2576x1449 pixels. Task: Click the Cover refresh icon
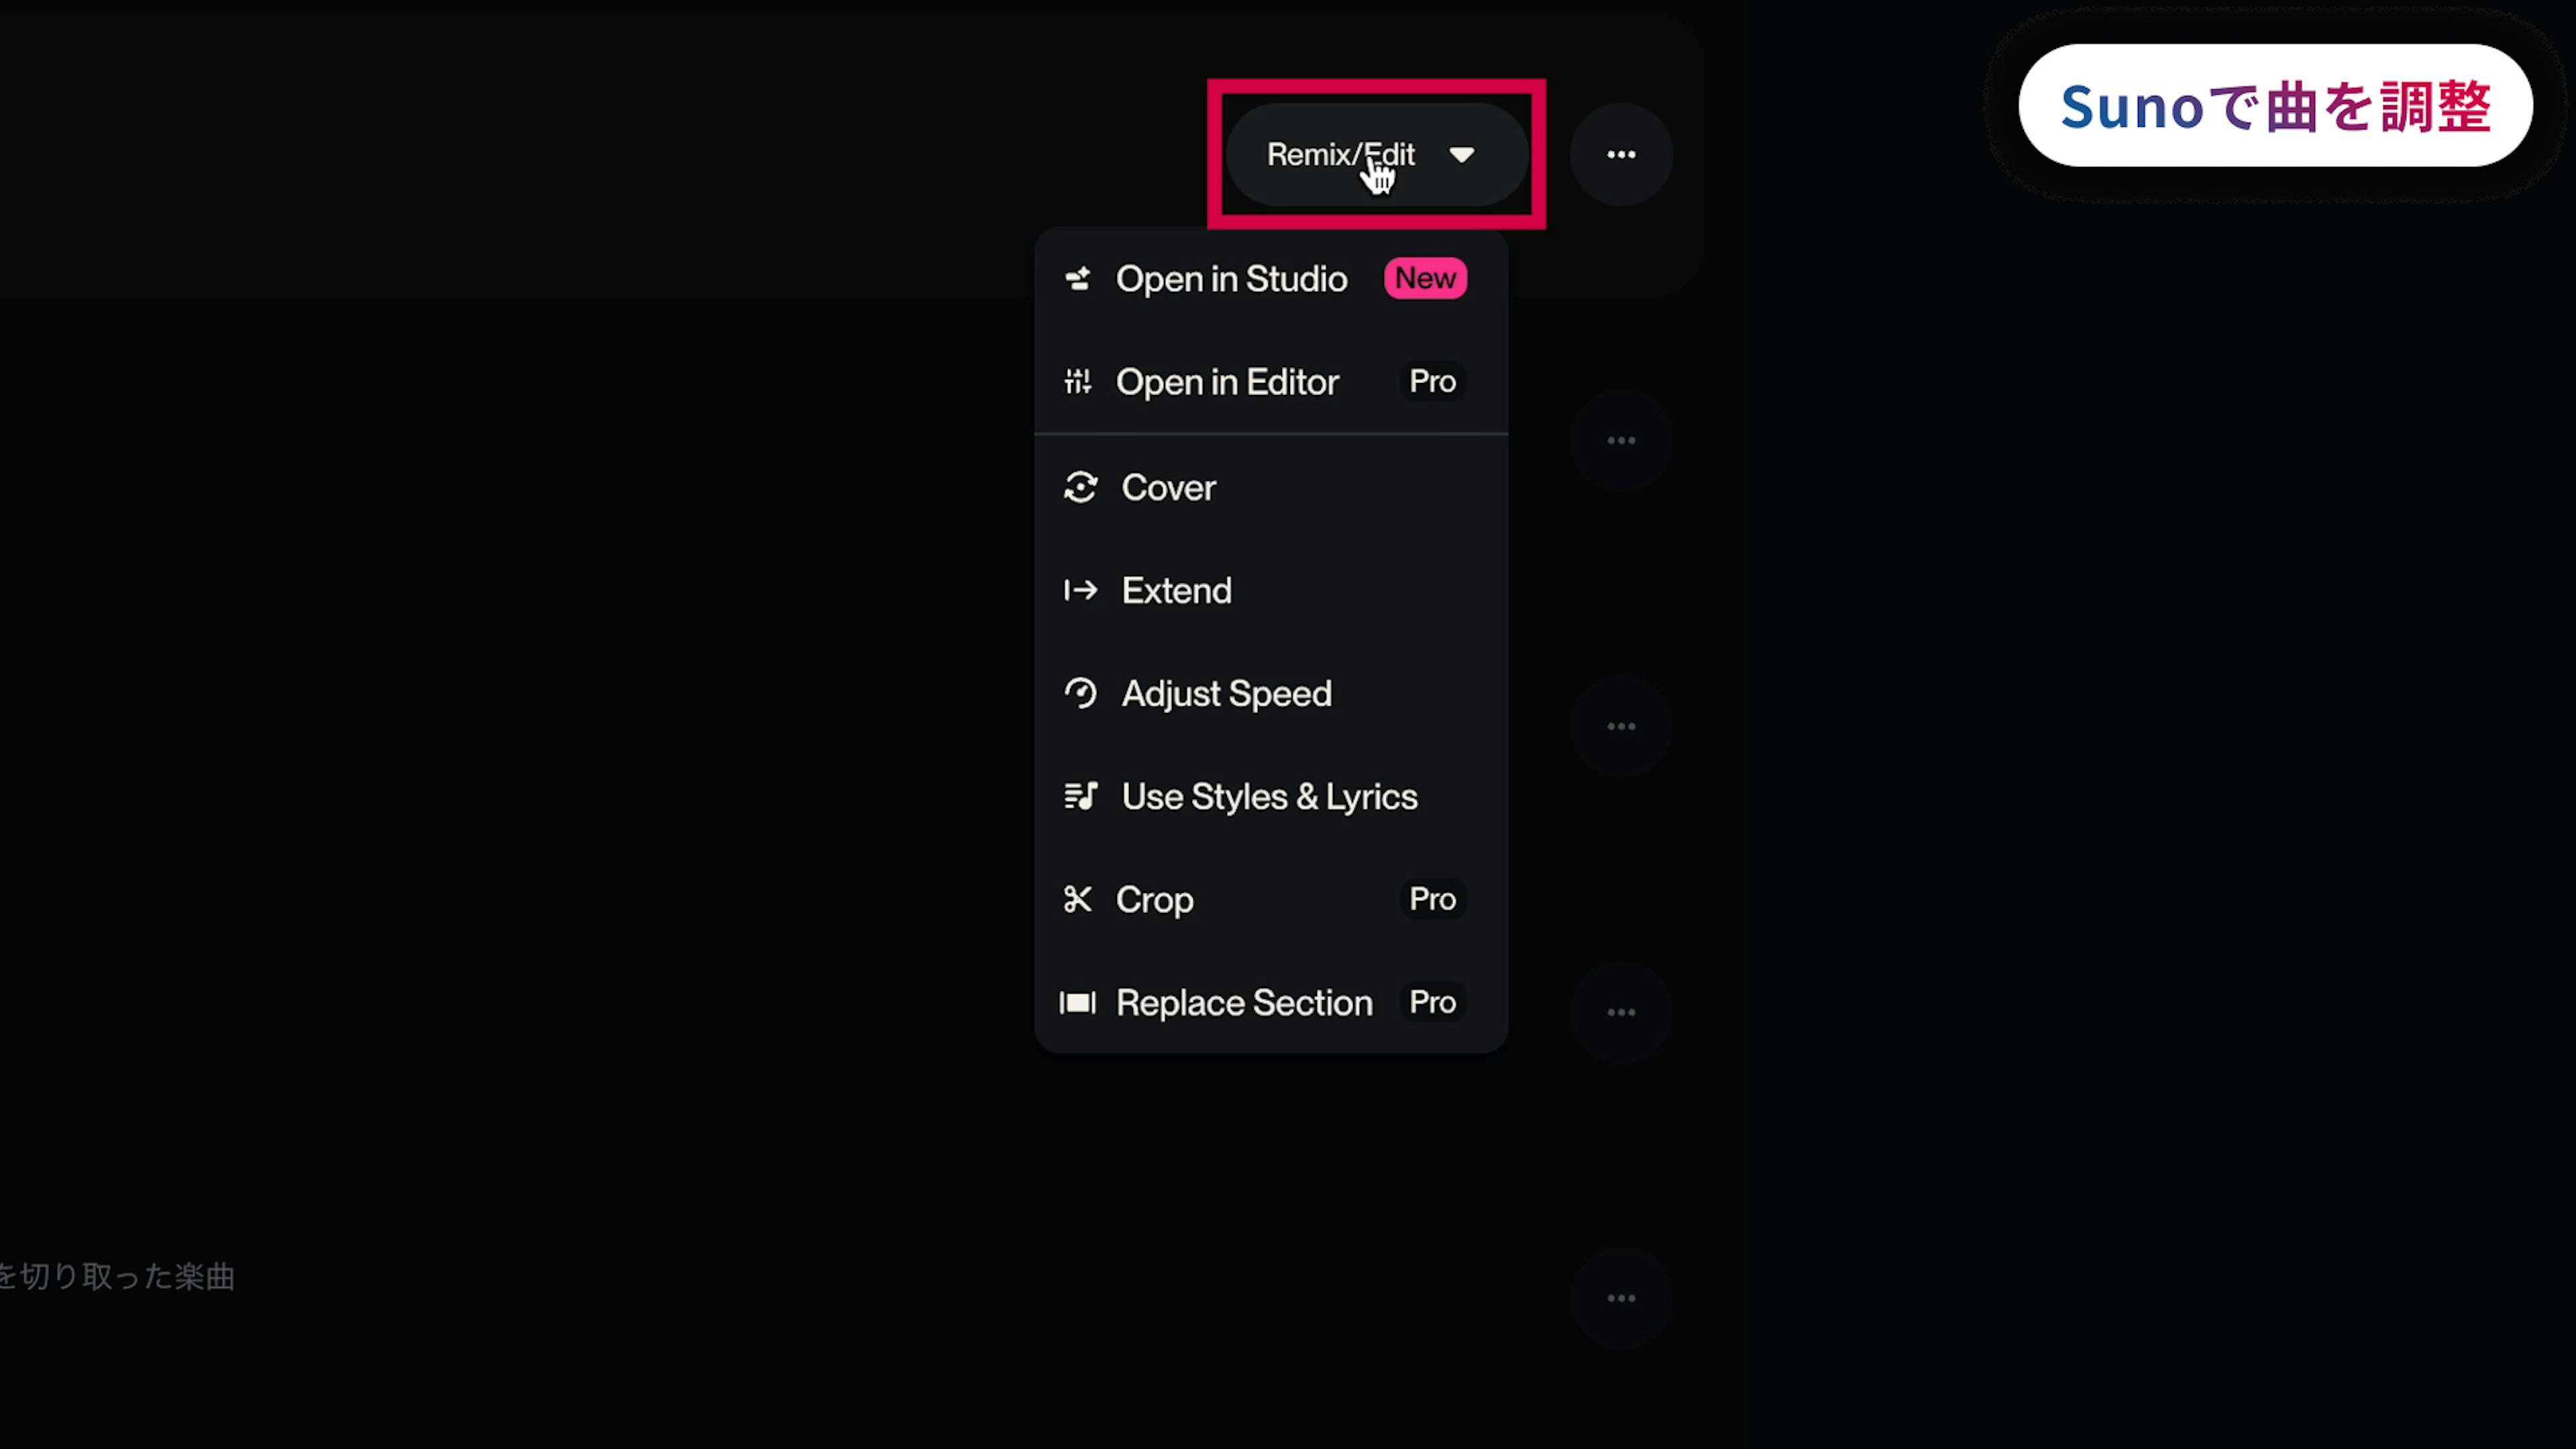tap(1080, 488)
